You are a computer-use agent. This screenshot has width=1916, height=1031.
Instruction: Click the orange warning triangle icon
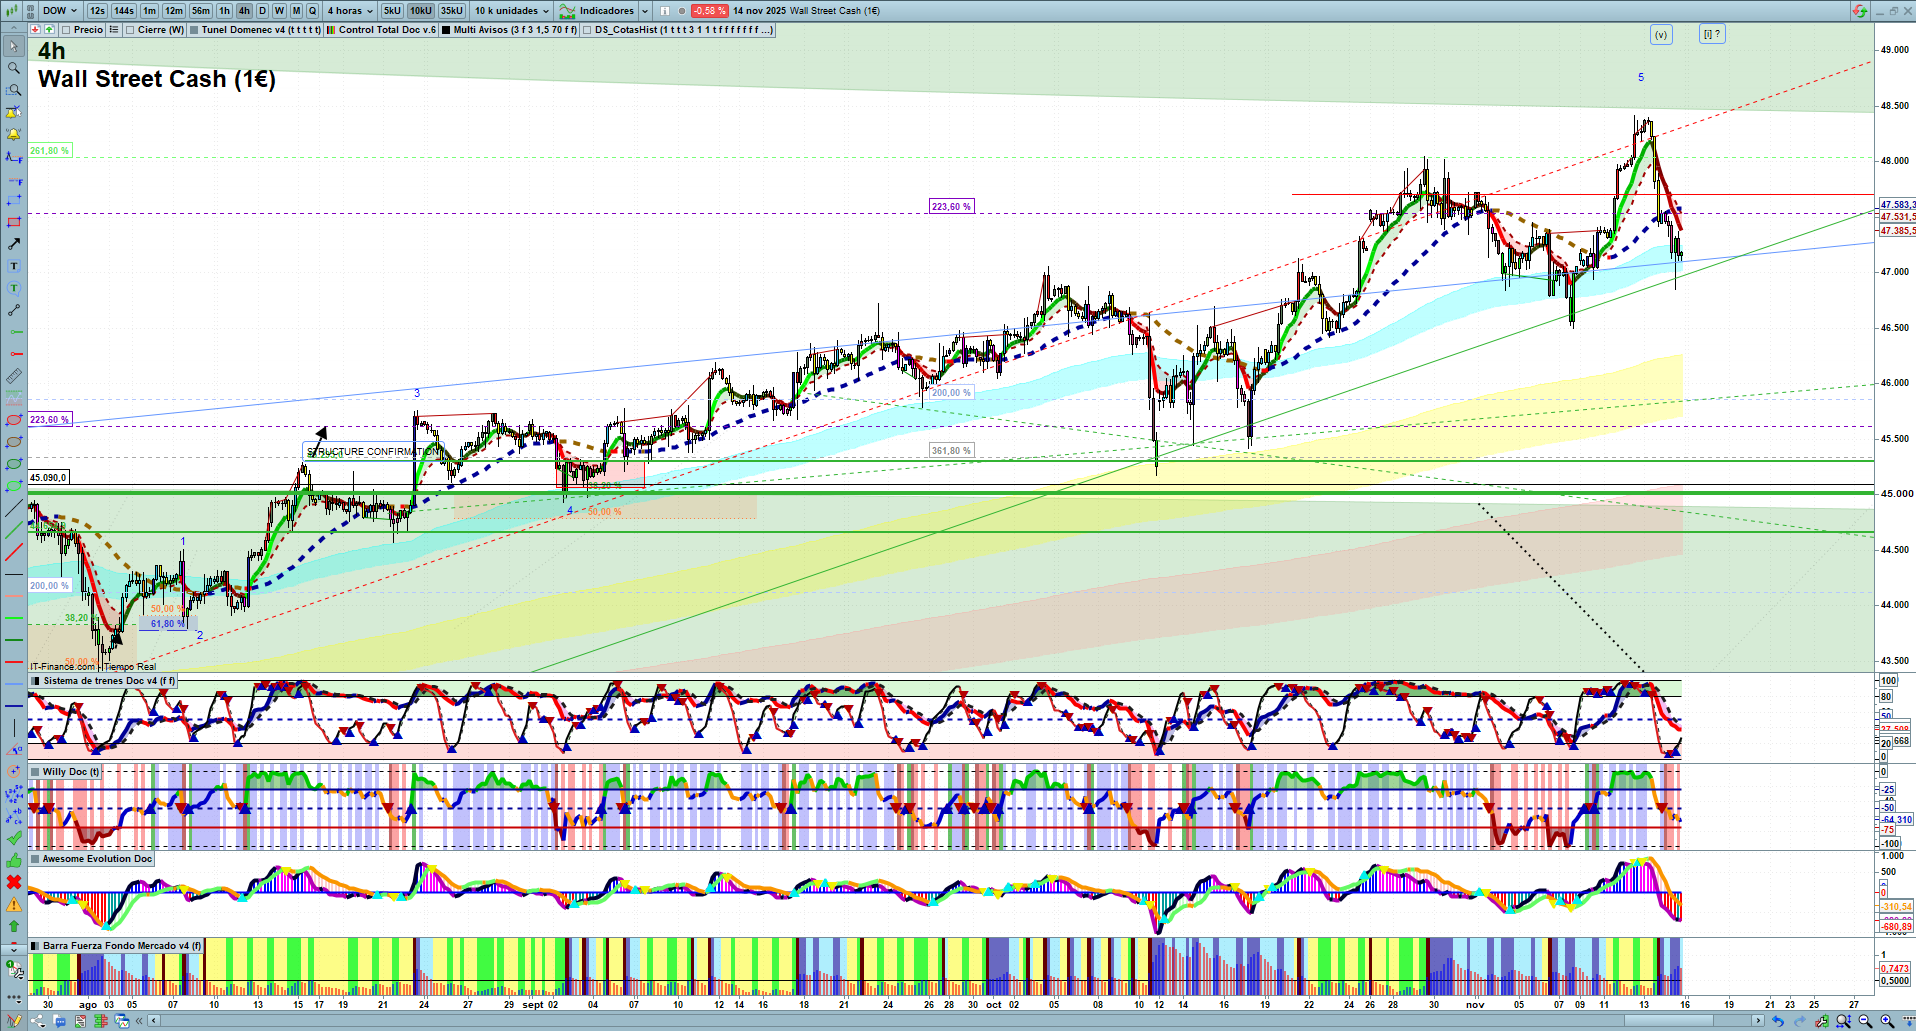pyautogui.click(x=14, y=904)
